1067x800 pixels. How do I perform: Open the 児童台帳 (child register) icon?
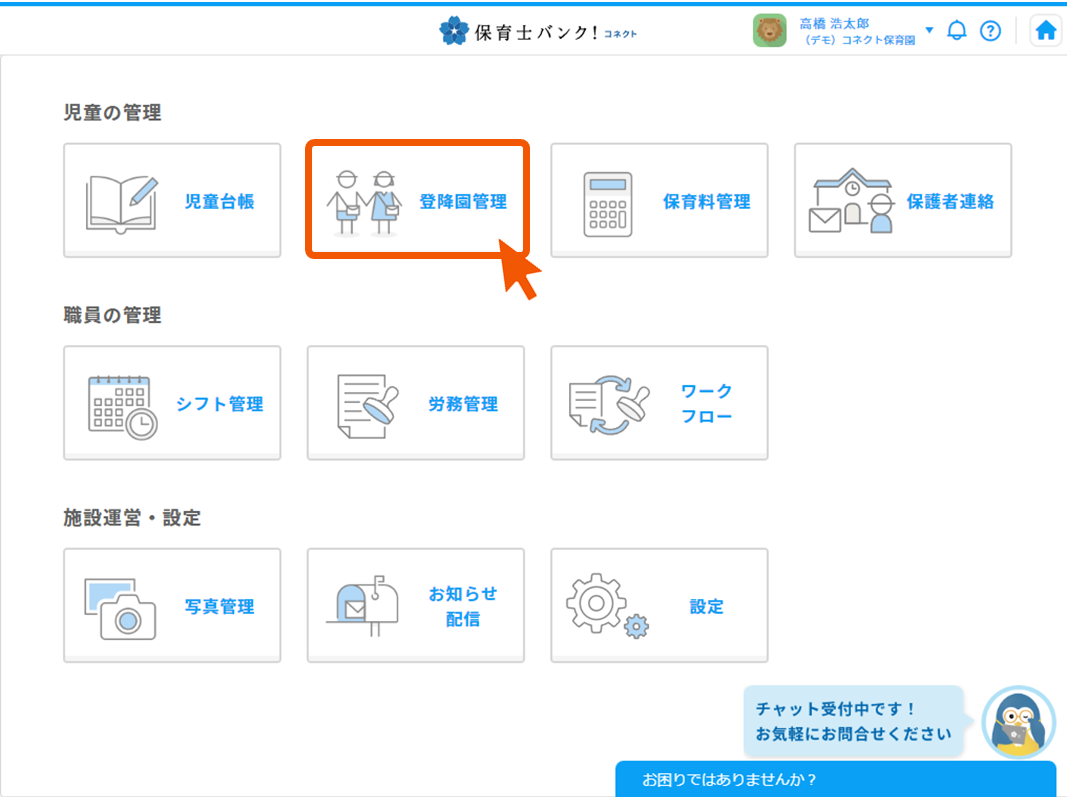[x=171, y=200]
